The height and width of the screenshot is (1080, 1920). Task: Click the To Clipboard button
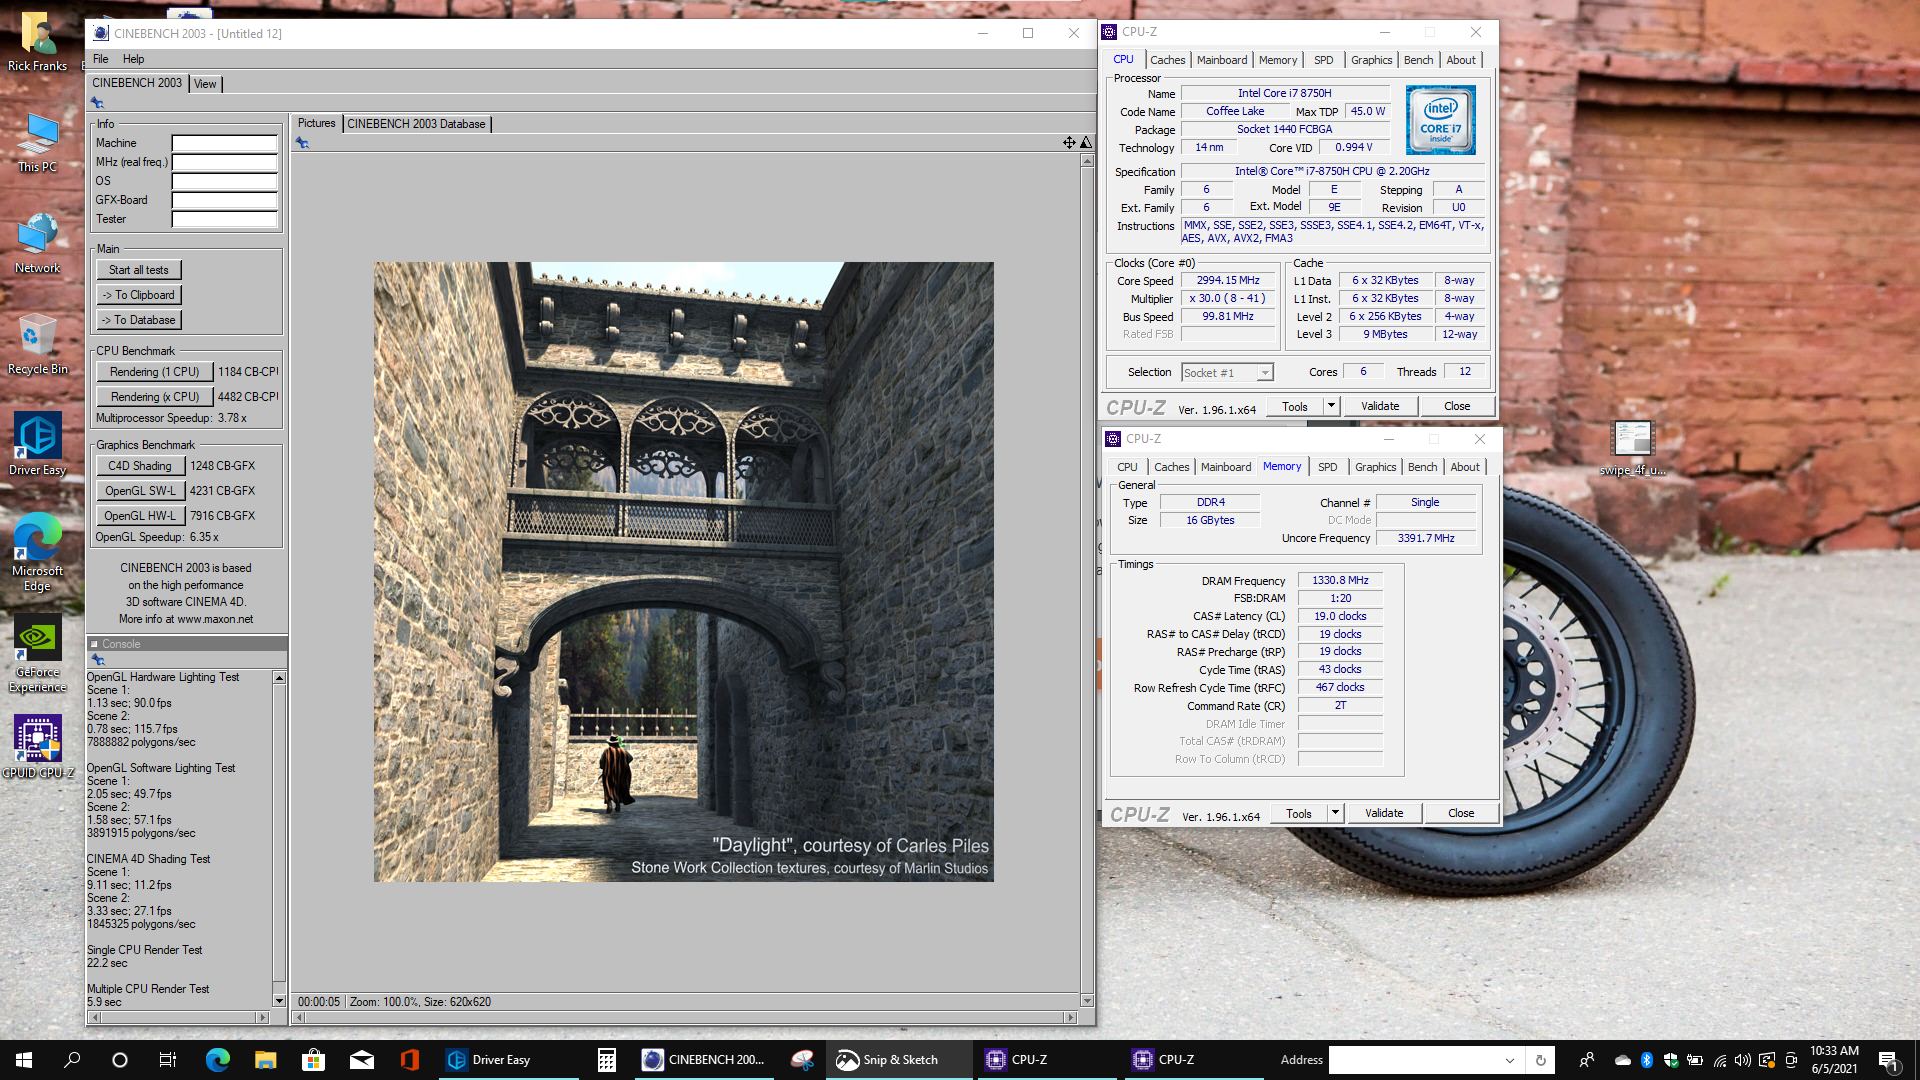click(139, 295)
